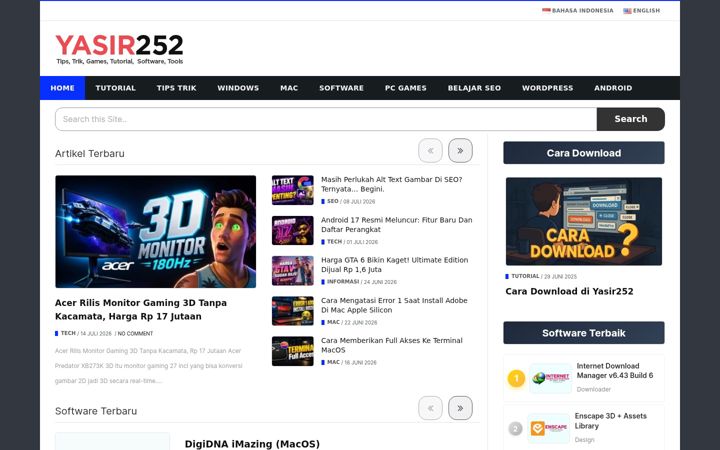Click SEO category tag
The height and width of the screenshot is (450, 720).
pos(332,201)
